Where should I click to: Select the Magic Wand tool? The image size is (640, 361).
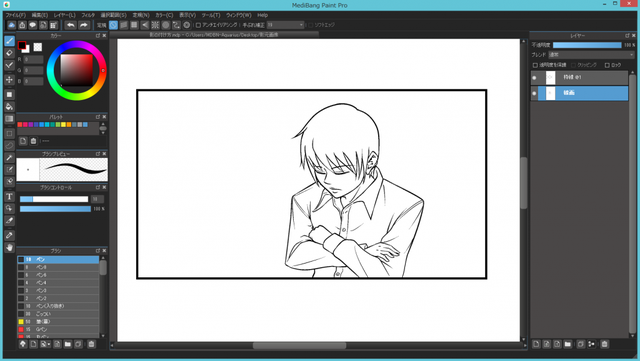coord(9,158)
